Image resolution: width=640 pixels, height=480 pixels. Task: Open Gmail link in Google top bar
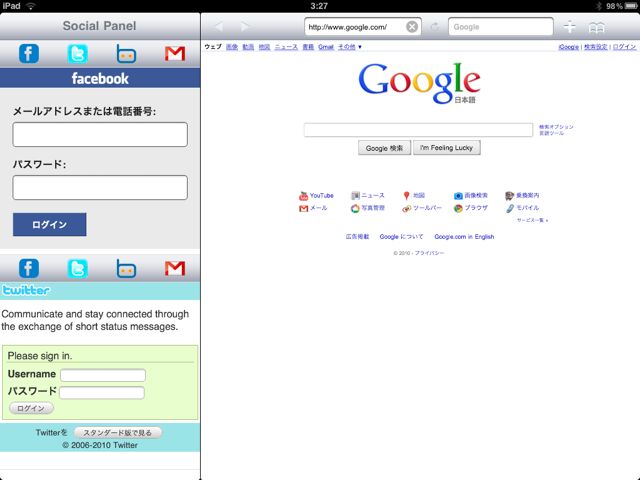[326, 47]
